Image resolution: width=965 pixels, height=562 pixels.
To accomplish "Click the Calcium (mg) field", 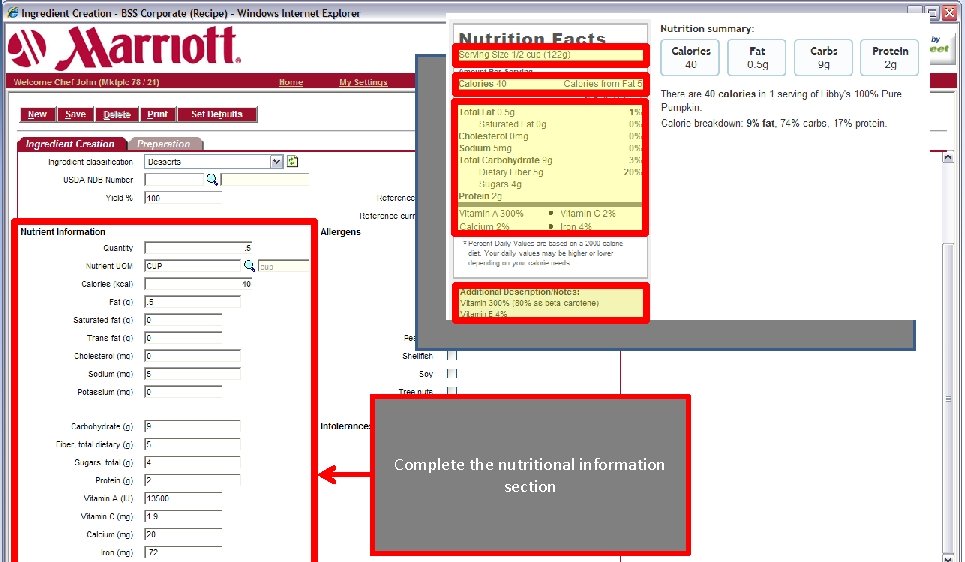I will click(183, 534).
